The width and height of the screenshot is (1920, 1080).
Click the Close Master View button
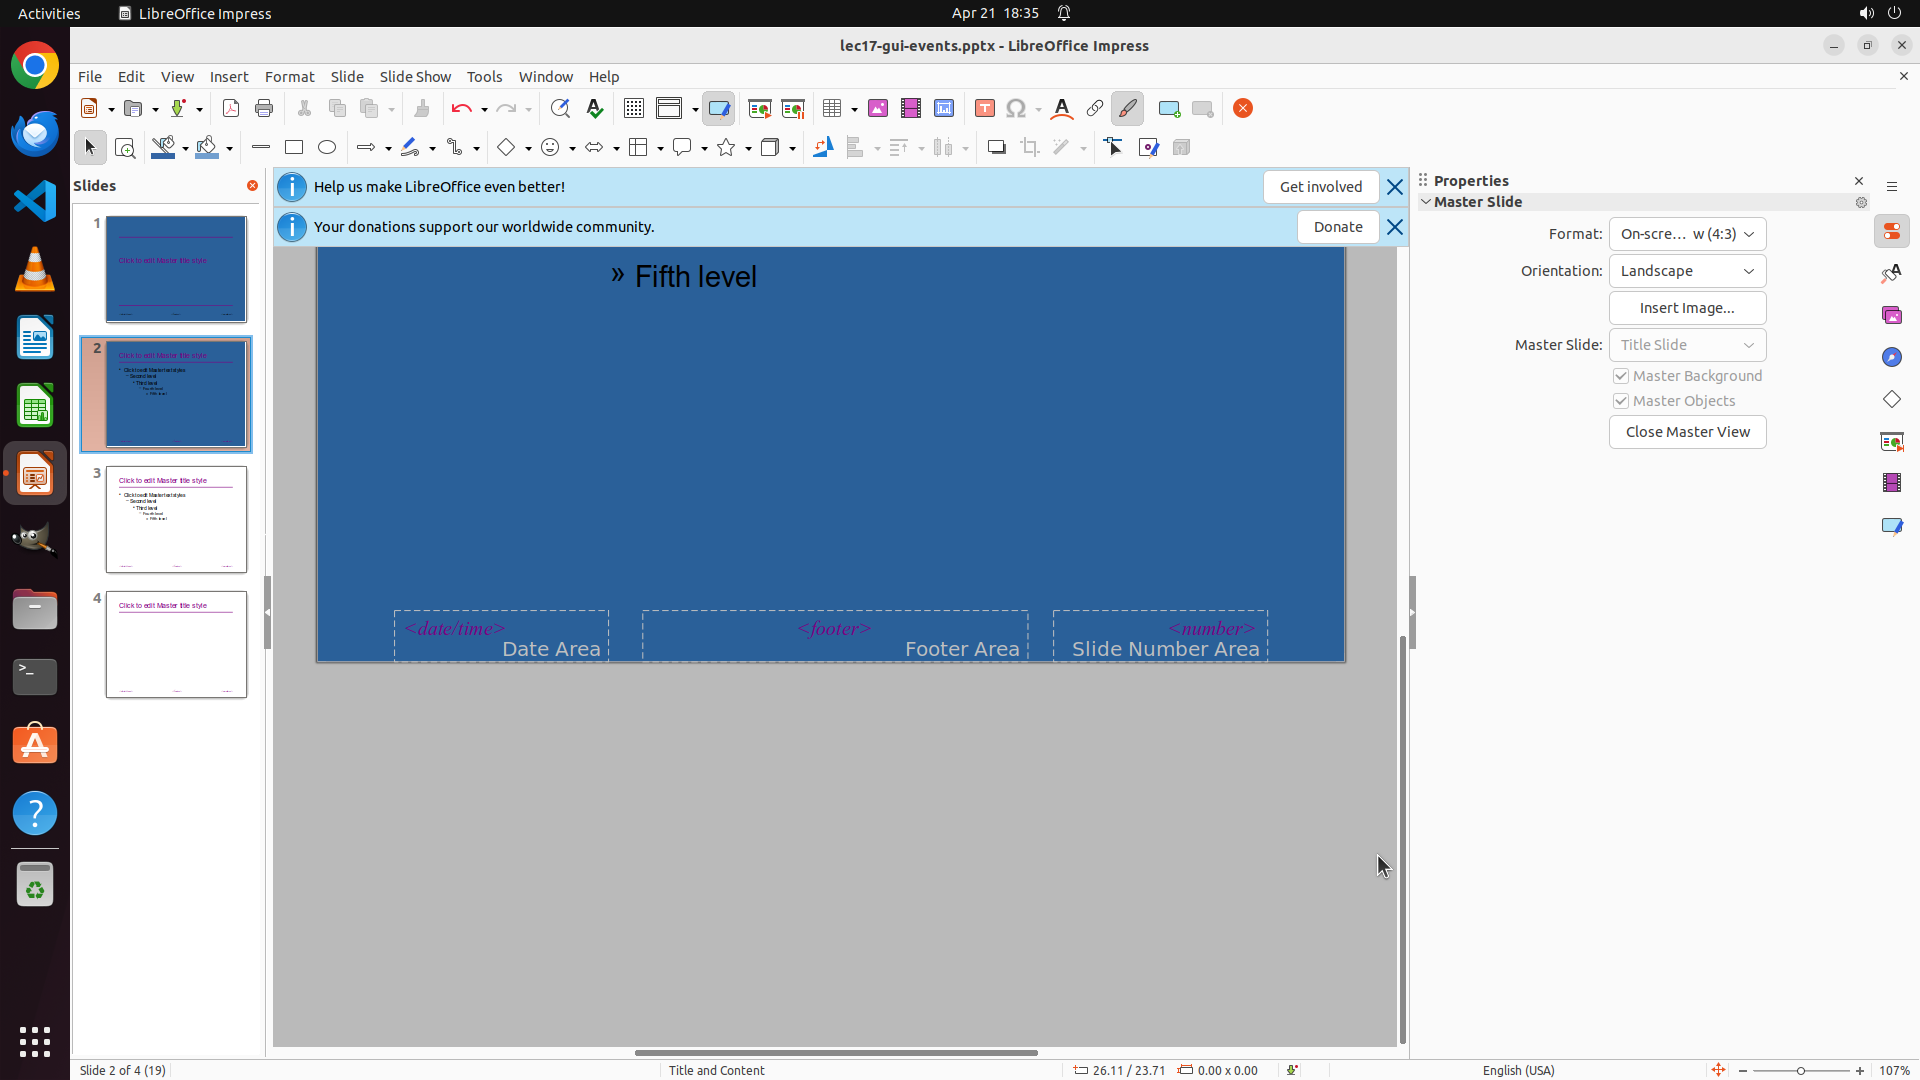1687,432
